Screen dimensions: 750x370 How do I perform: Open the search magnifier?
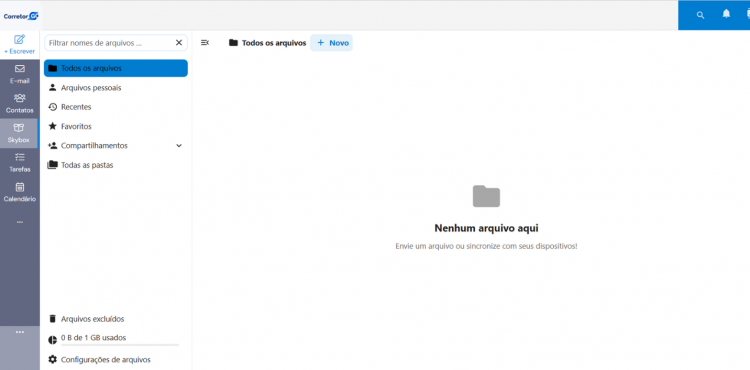tap(700, 15)
